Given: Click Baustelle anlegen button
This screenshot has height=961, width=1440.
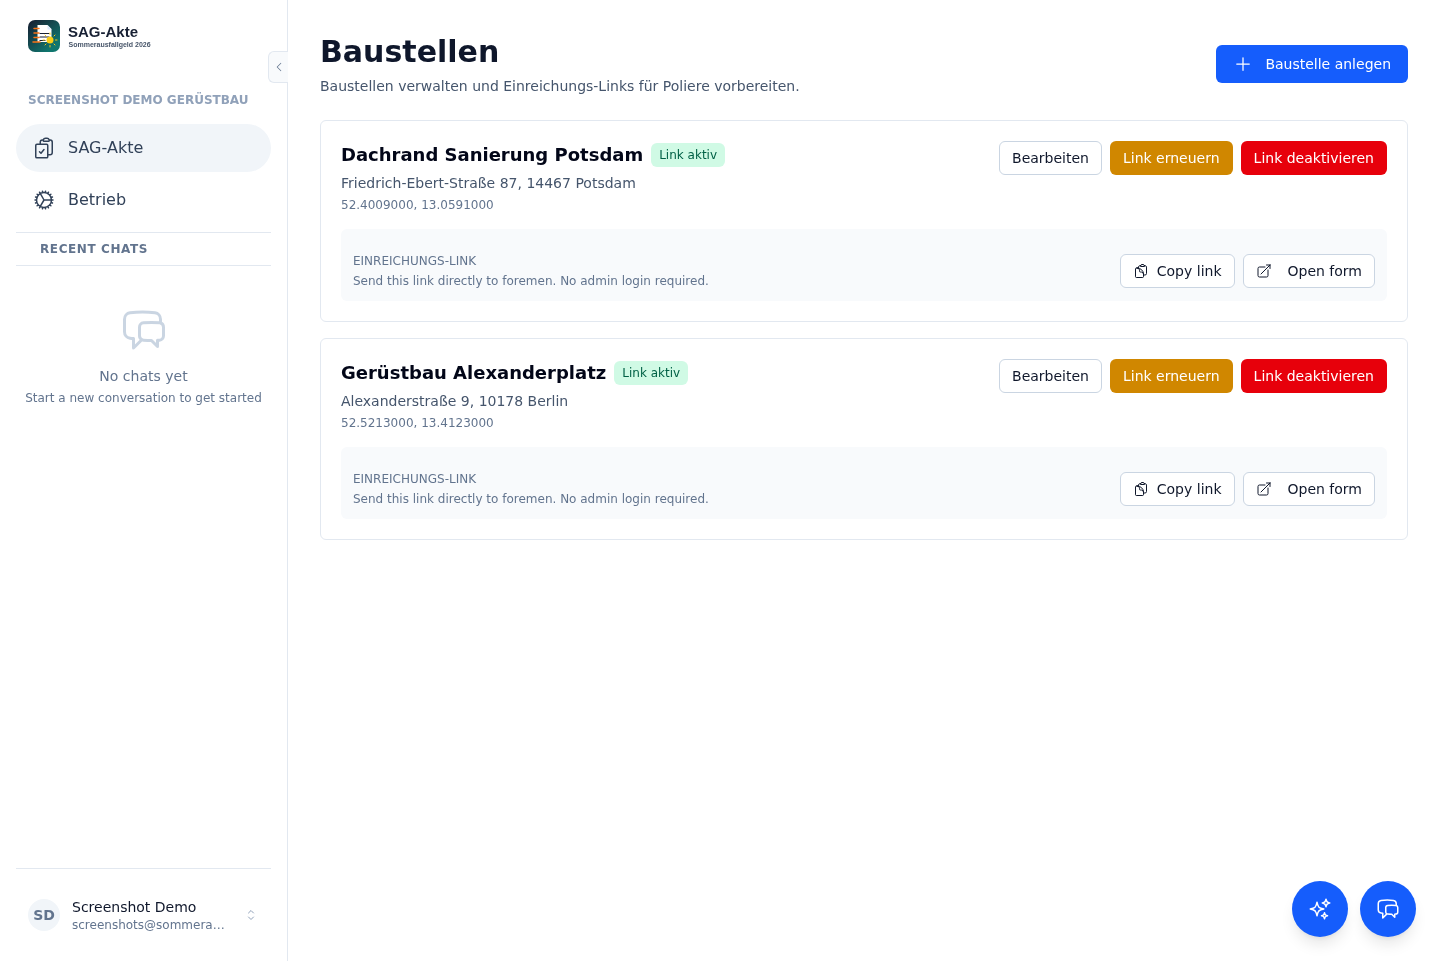Looking at the screenshot, I should click(1311, 64).
